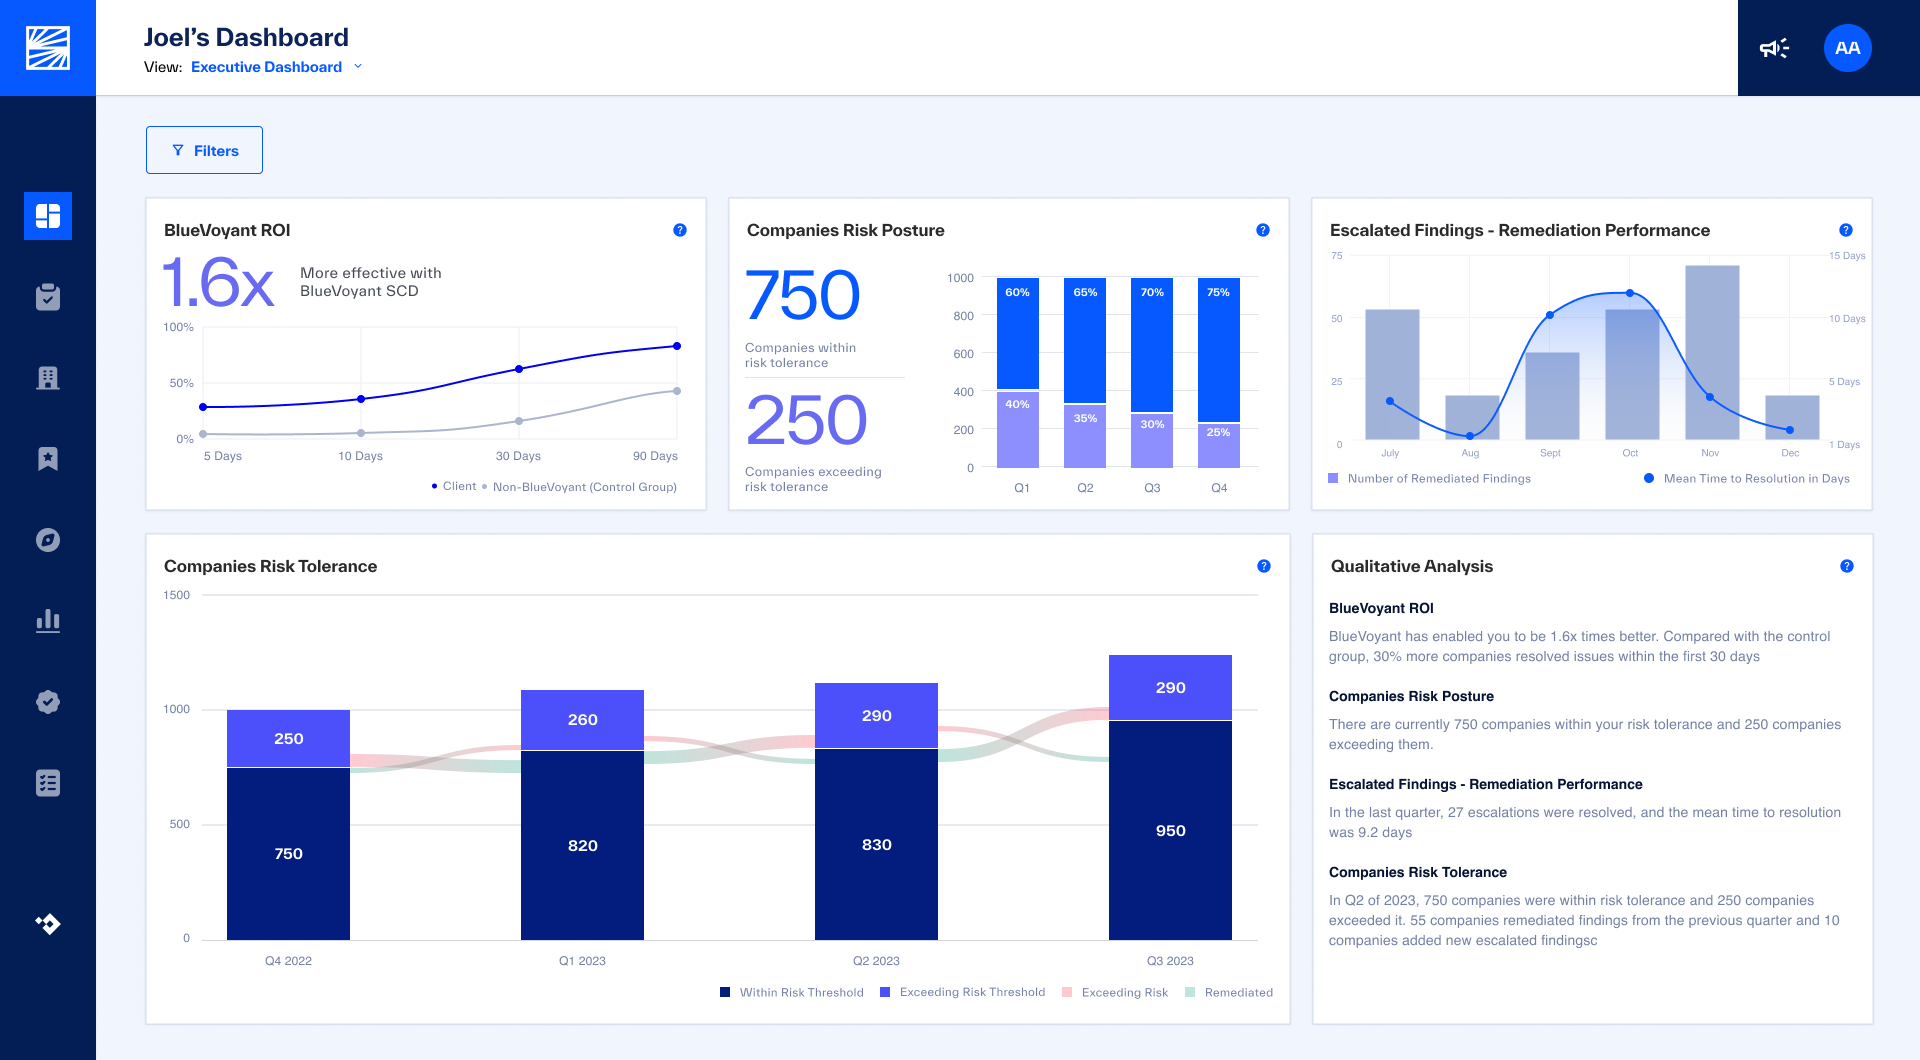Click the Client legend entry
The image size is (1920, 1060).
point(454,486)
